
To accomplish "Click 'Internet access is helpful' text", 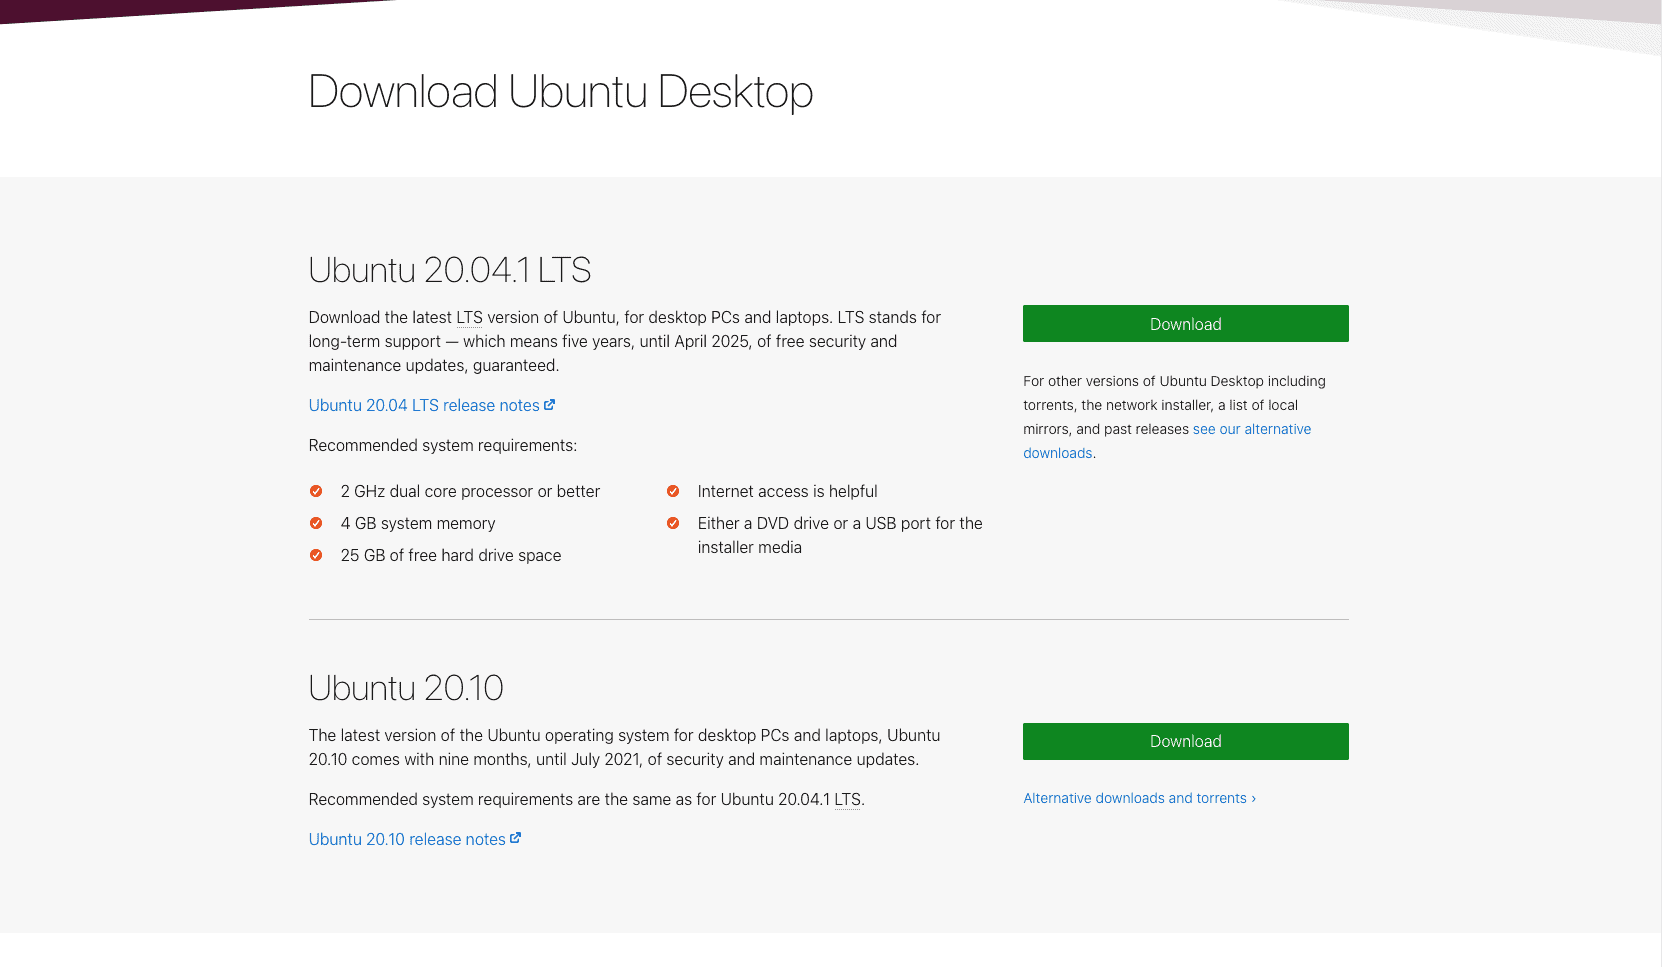I will (787, 491).
